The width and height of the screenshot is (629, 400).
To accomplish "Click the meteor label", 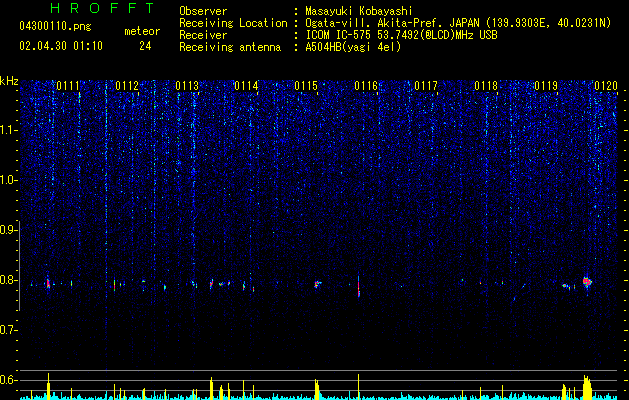I will (x=142, y=31).
